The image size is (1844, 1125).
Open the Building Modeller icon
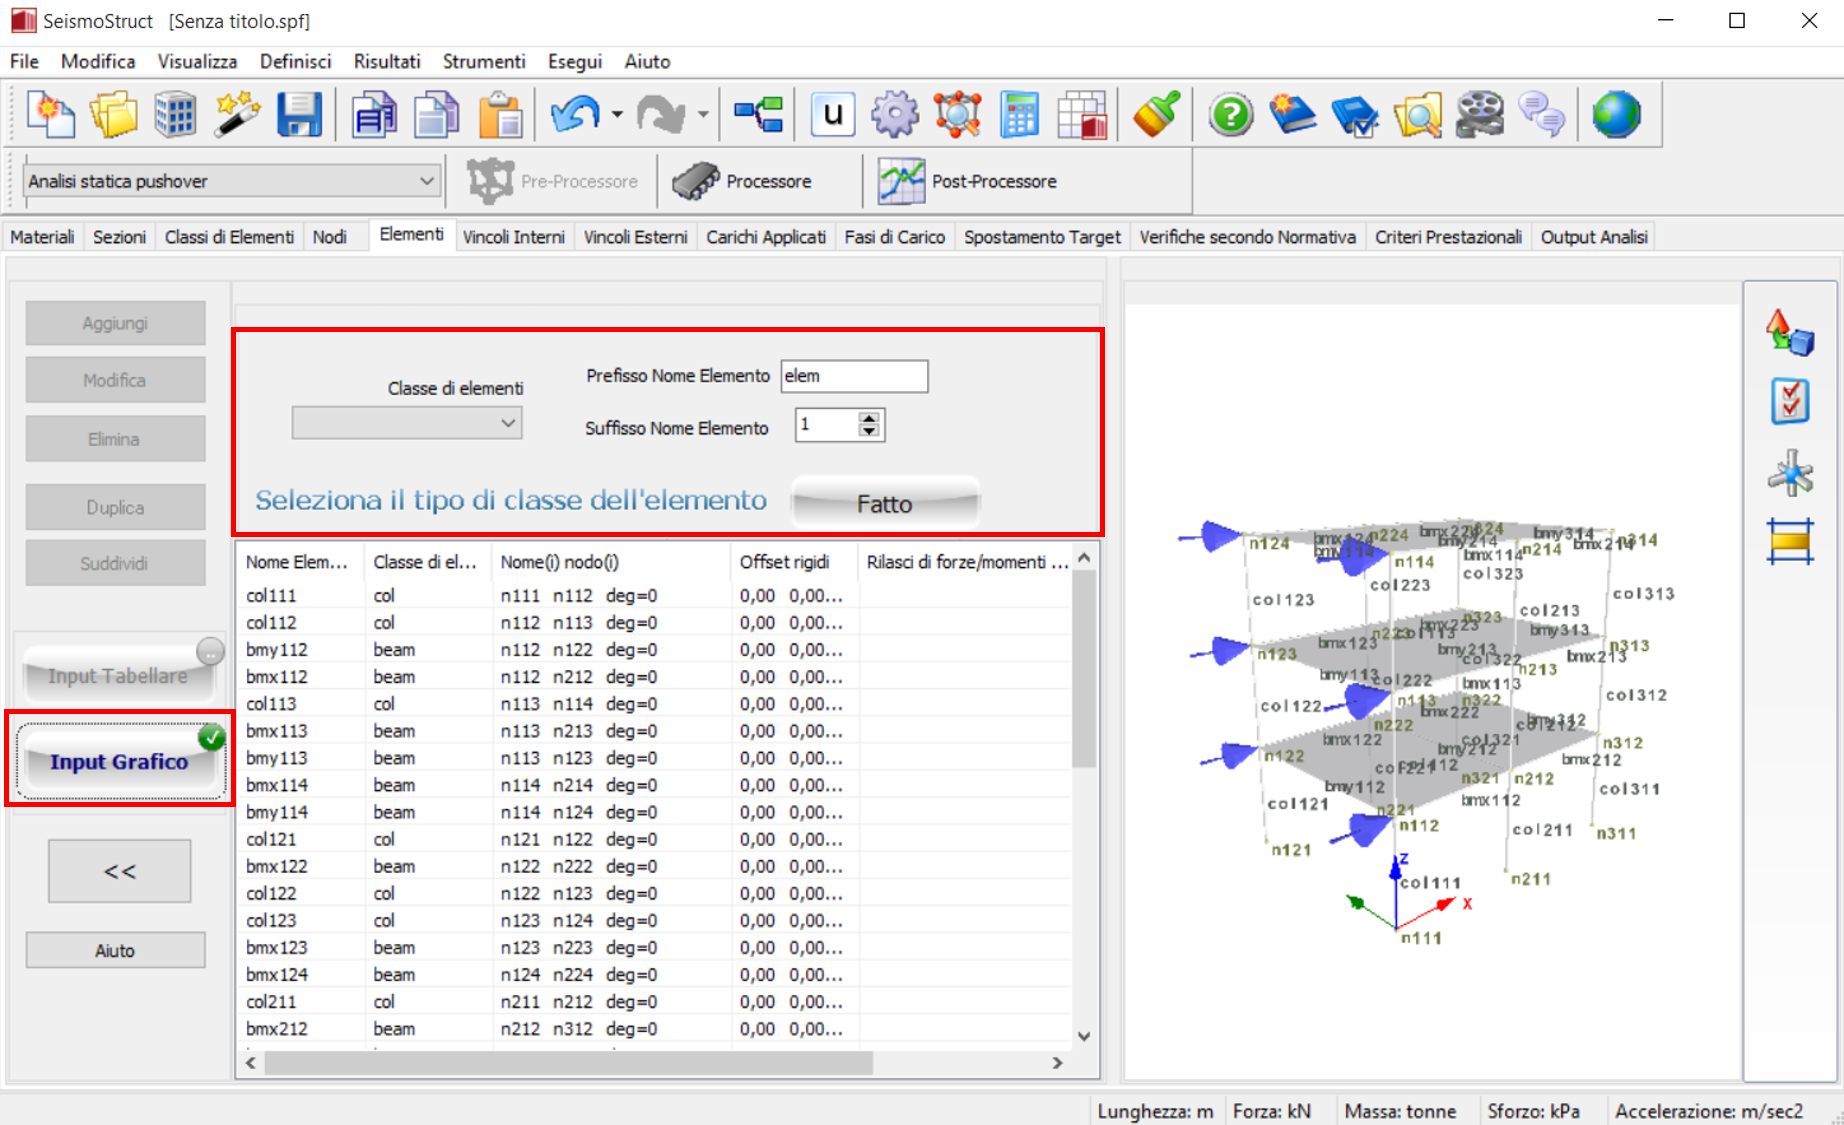pos(175,115)
